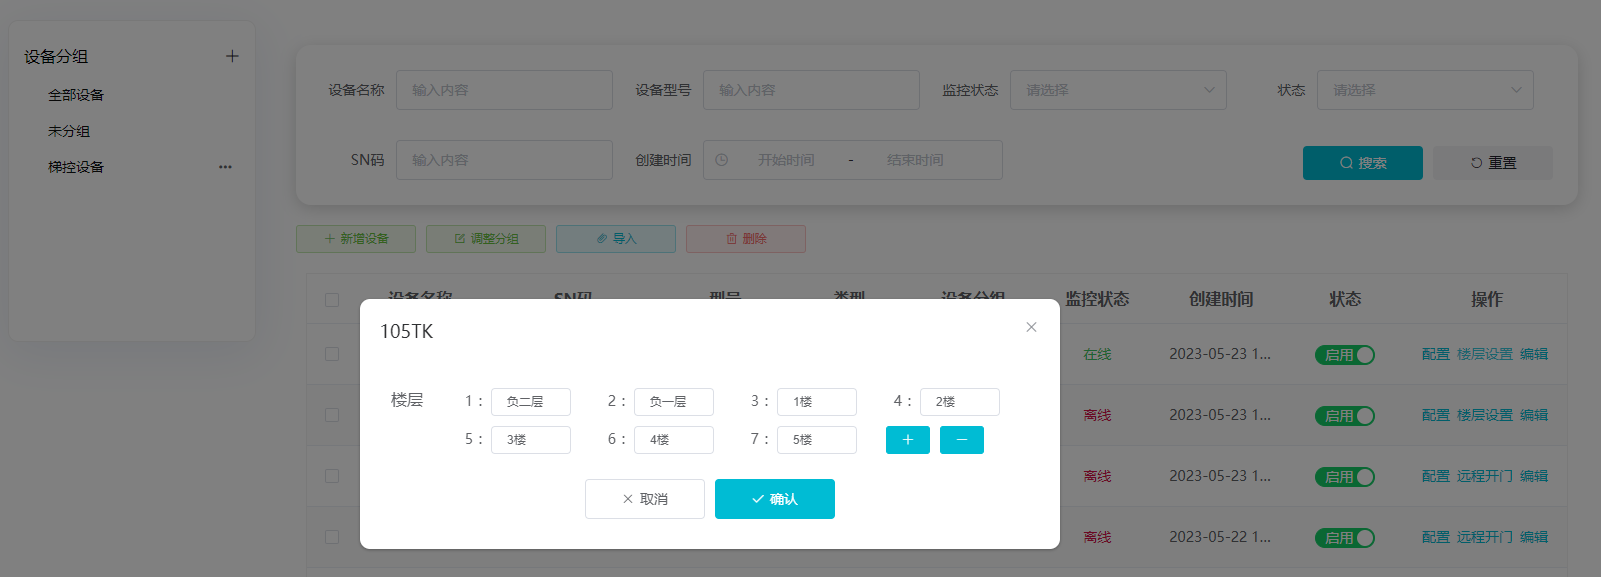Click the 105TK dialog title
The width and height of the screenshot is (1601, 577).
(406, 331)
